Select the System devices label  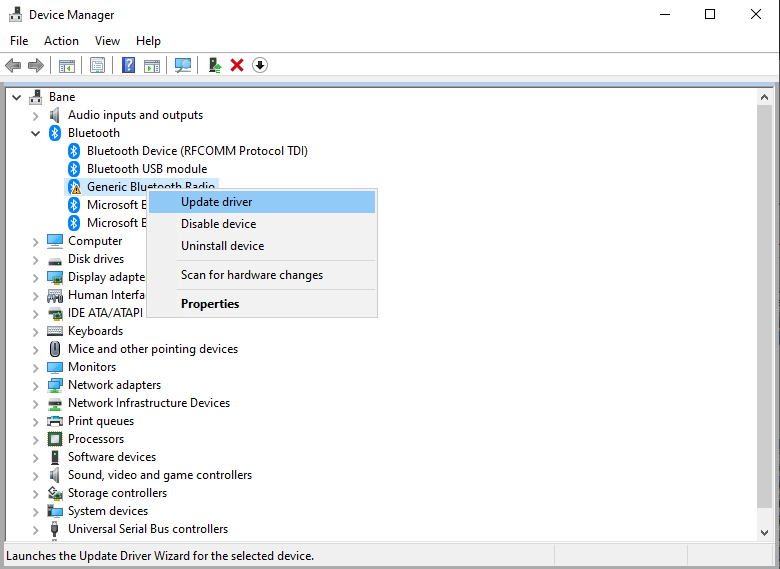coord(108,511)
